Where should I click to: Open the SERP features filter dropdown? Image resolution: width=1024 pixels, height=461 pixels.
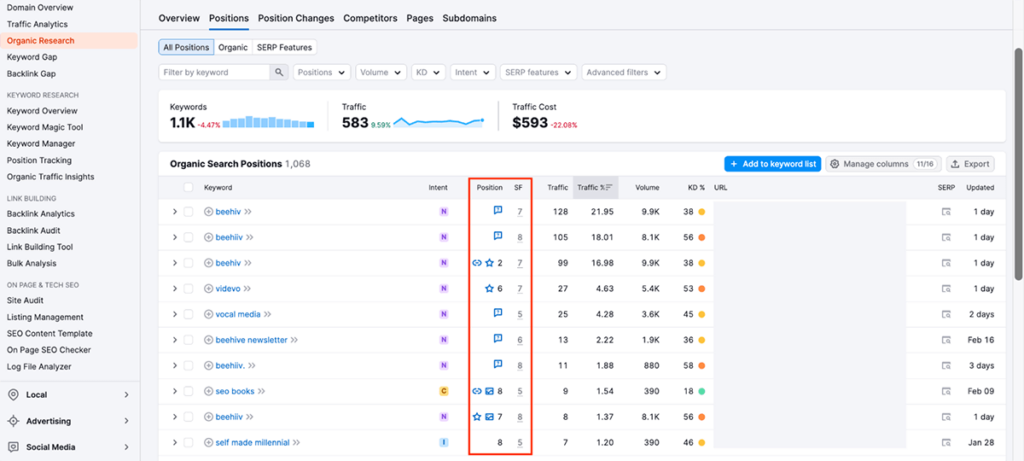538,72
